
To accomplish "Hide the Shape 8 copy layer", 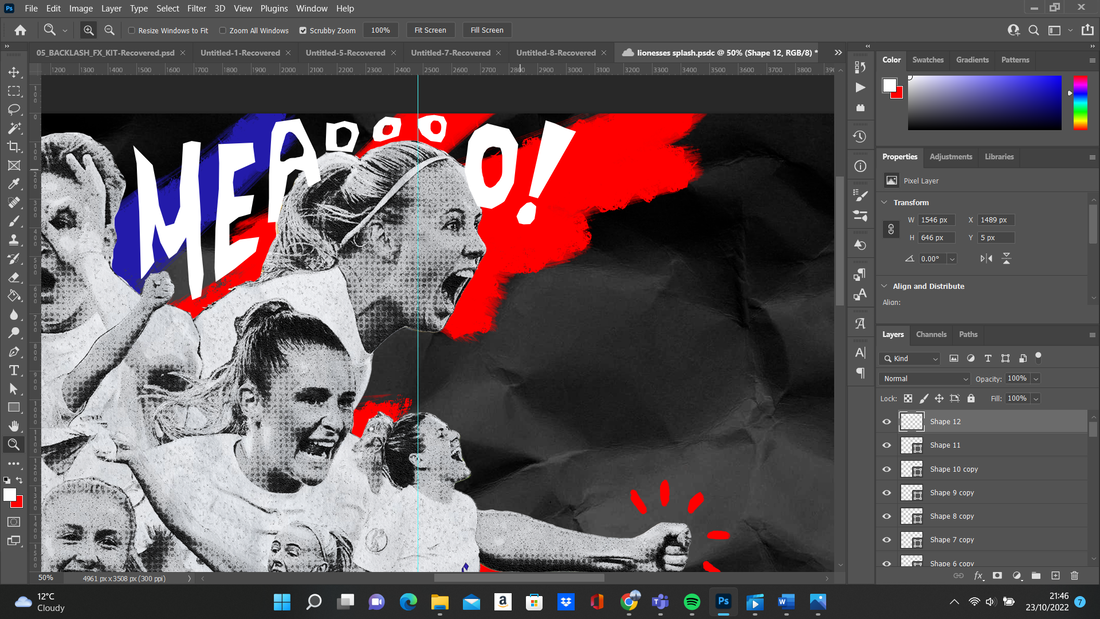I will pos(887,517).
